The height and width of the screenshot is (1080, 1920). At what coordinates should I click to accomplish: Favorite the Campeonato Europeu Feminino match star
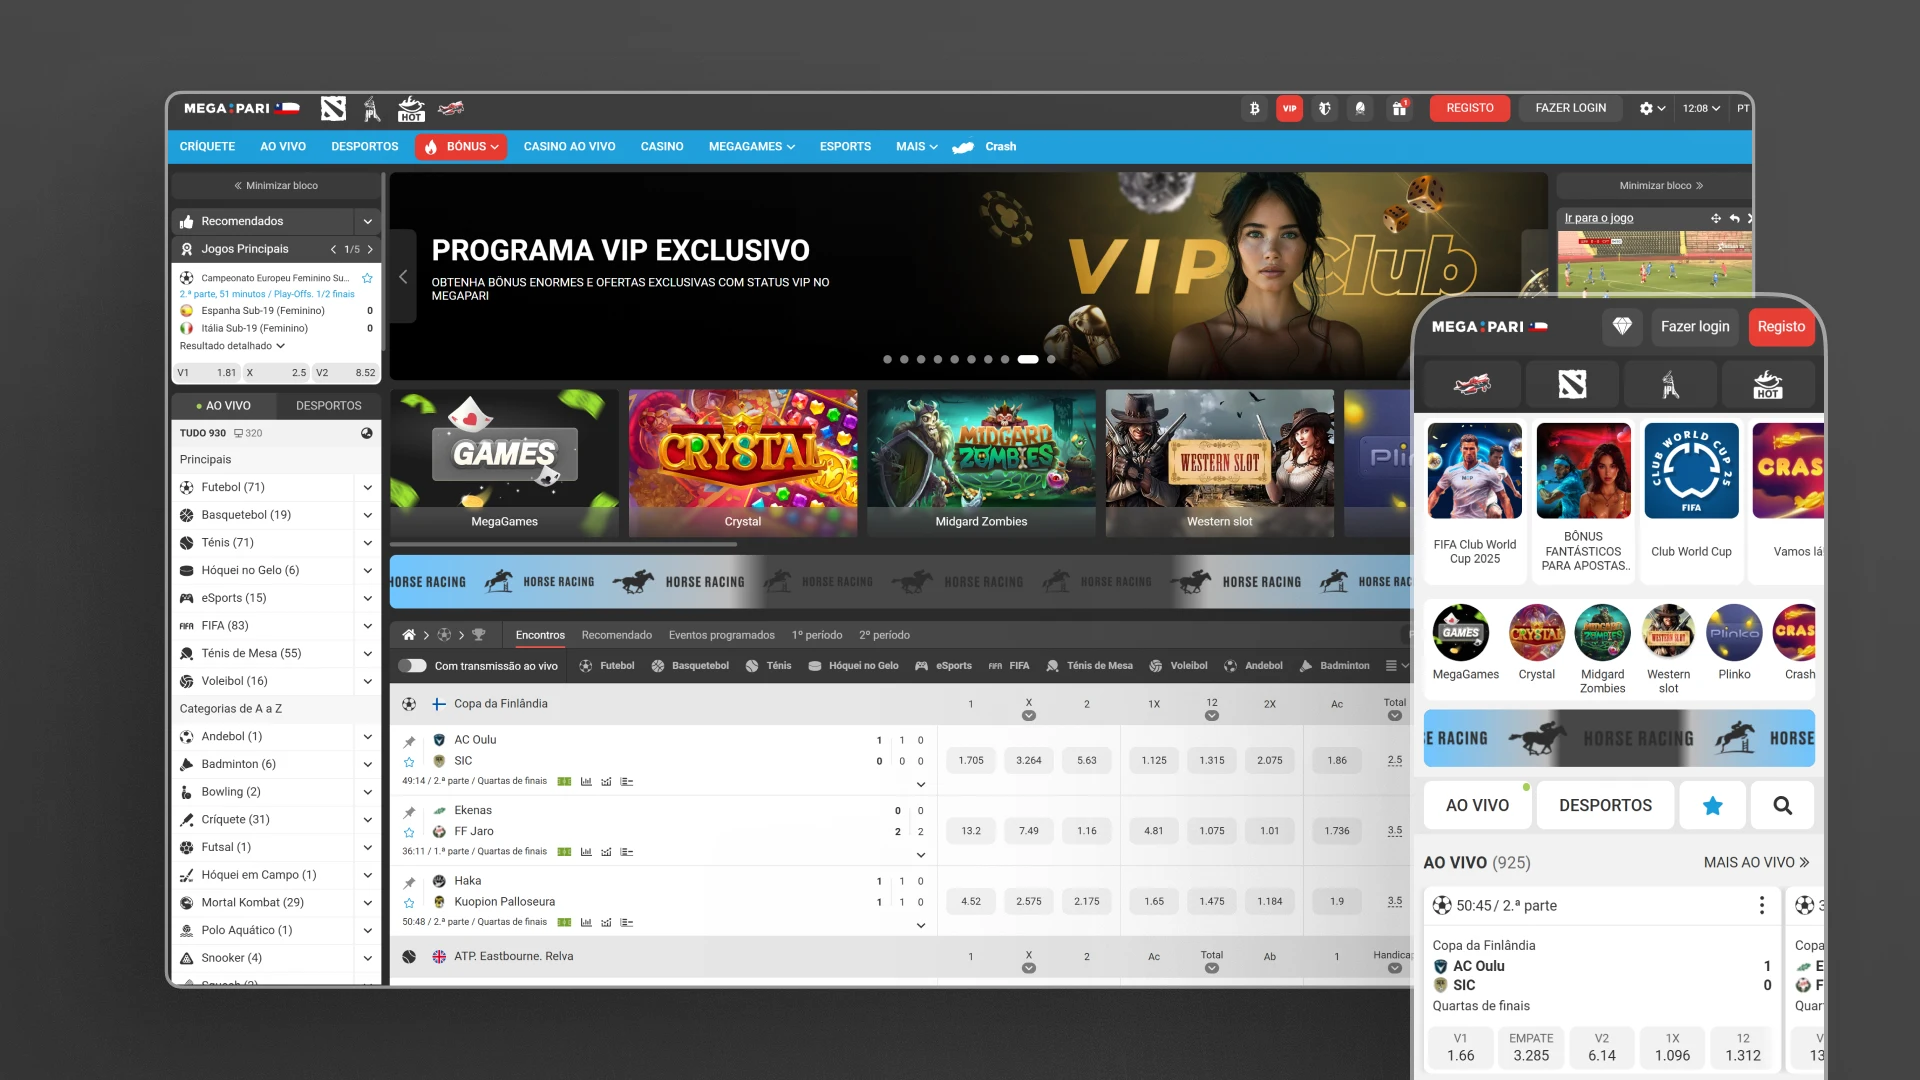[367, 278]
